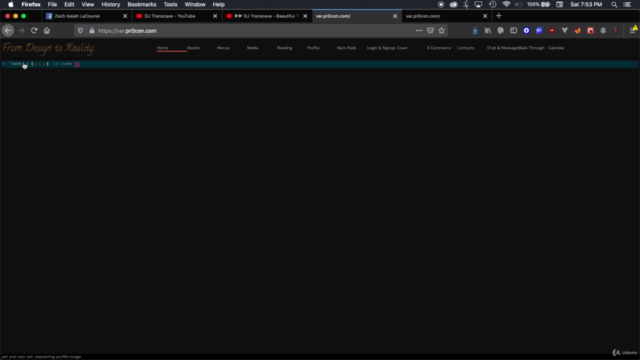
Task: Open the Bookmarks menu
Action: pos(142,4)
